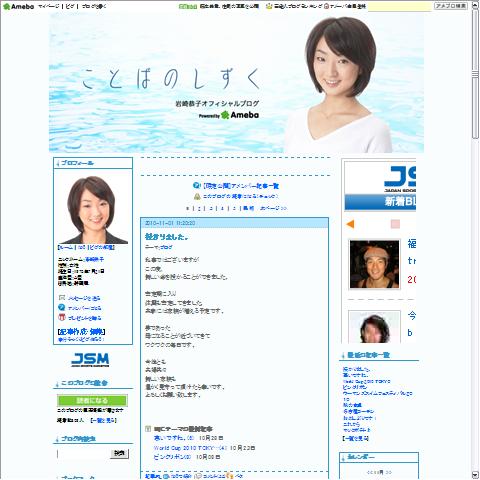Click the gift present icon in the profile
The image size is (480, 480).
(62, 317)
